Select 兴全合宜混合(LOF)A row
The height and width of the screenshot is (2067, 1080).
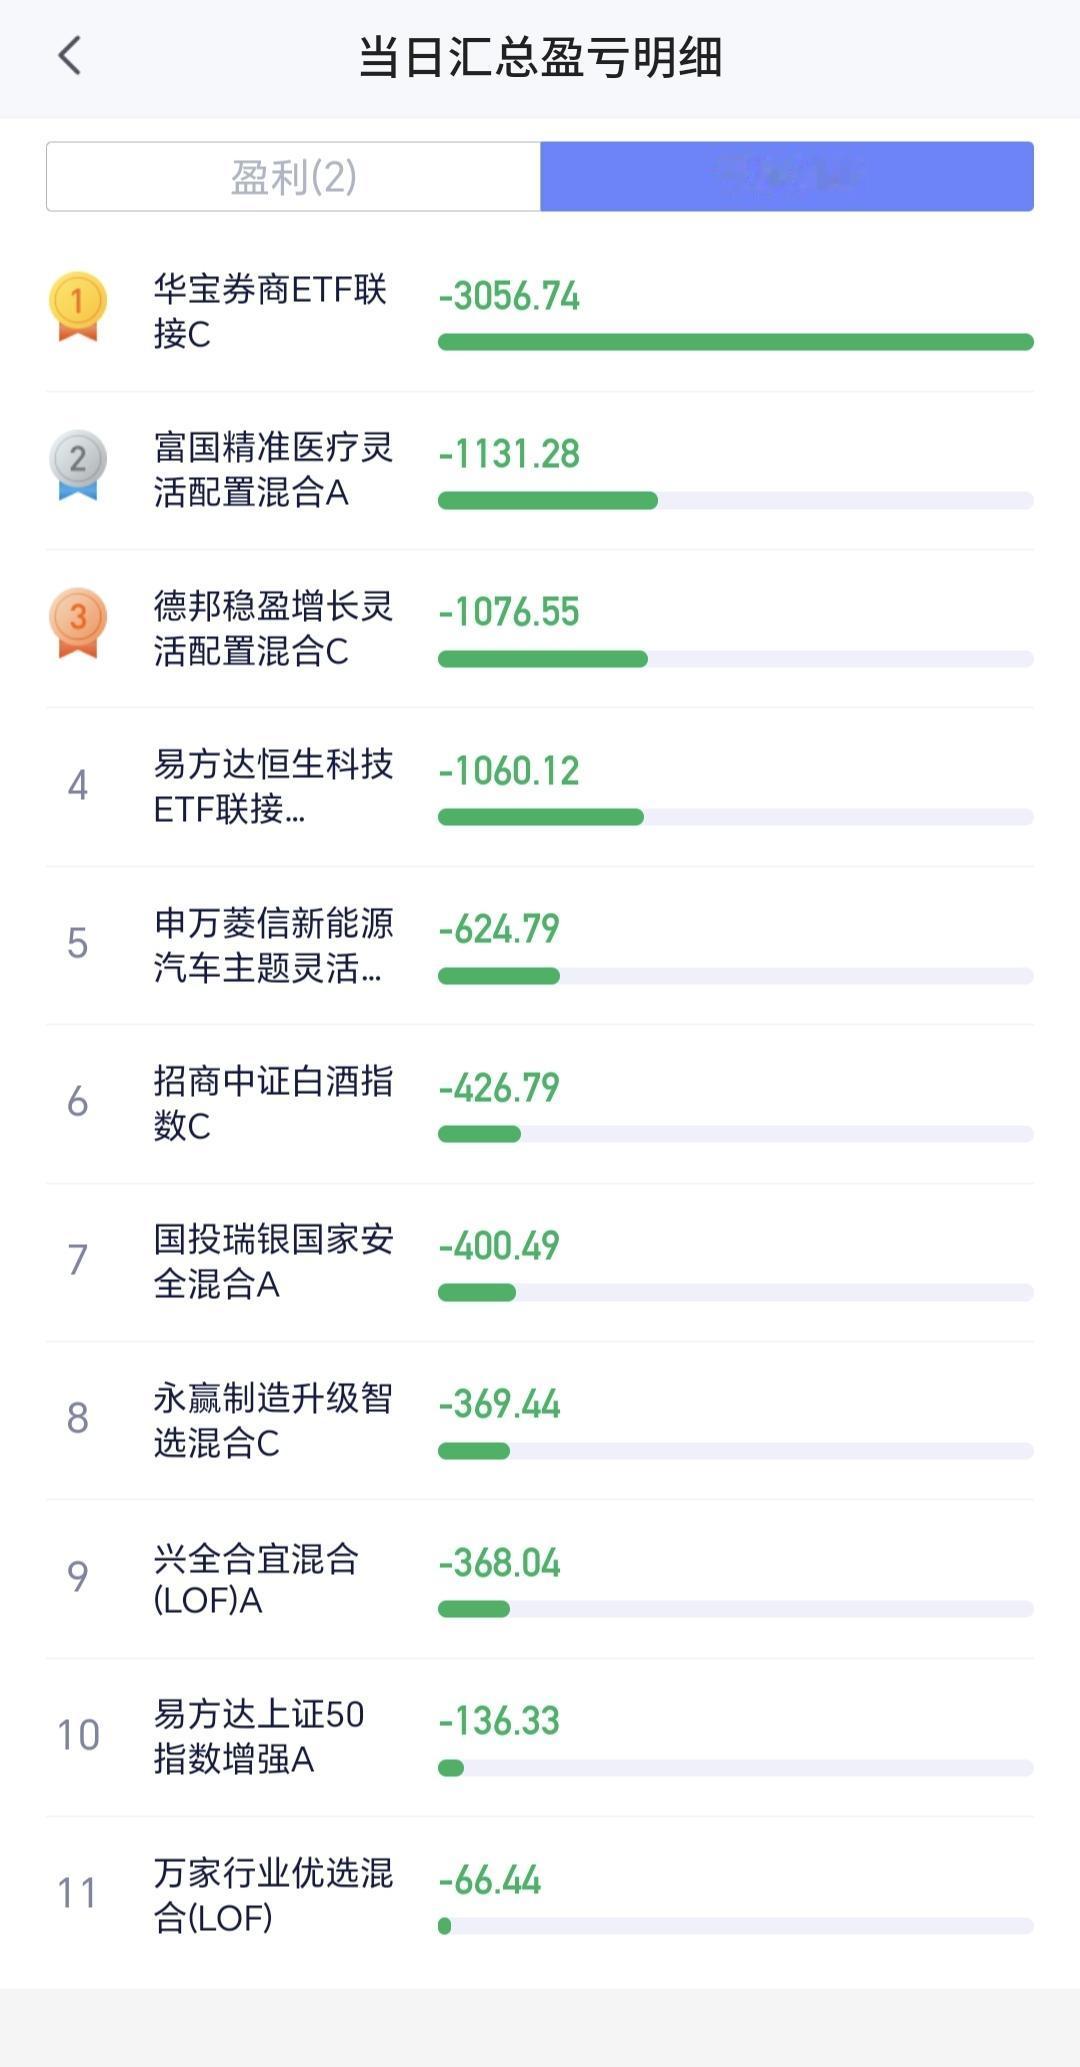pos(540,1579)
